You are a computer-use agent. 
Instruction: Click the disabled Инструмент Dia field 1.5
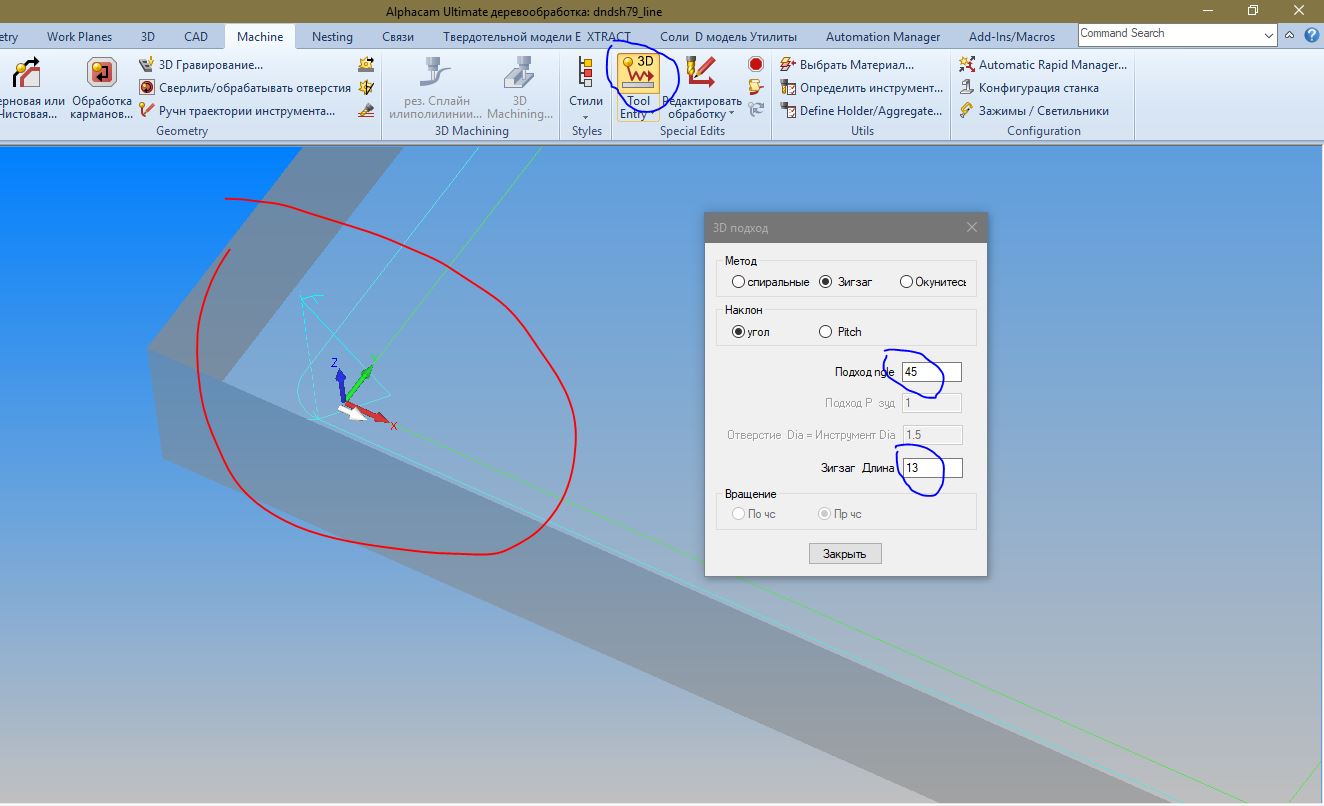click(x=932, y=434)
